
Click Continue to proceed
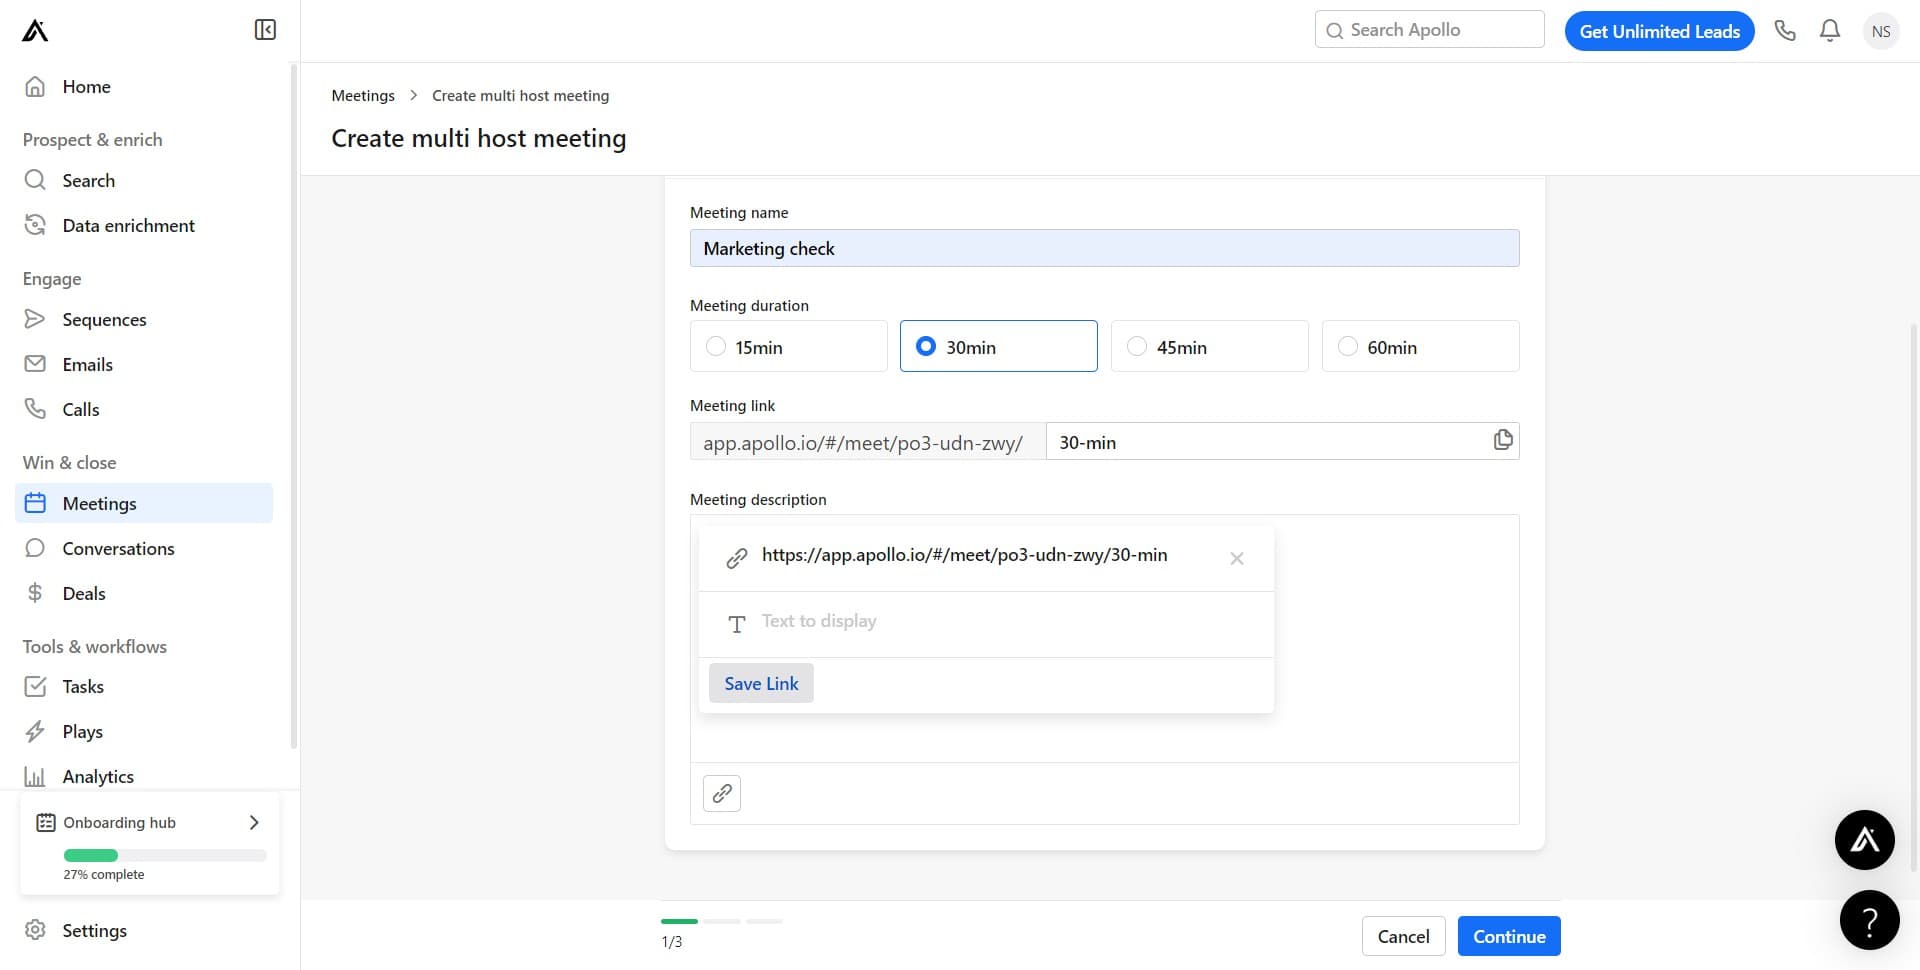(1508, 935)
